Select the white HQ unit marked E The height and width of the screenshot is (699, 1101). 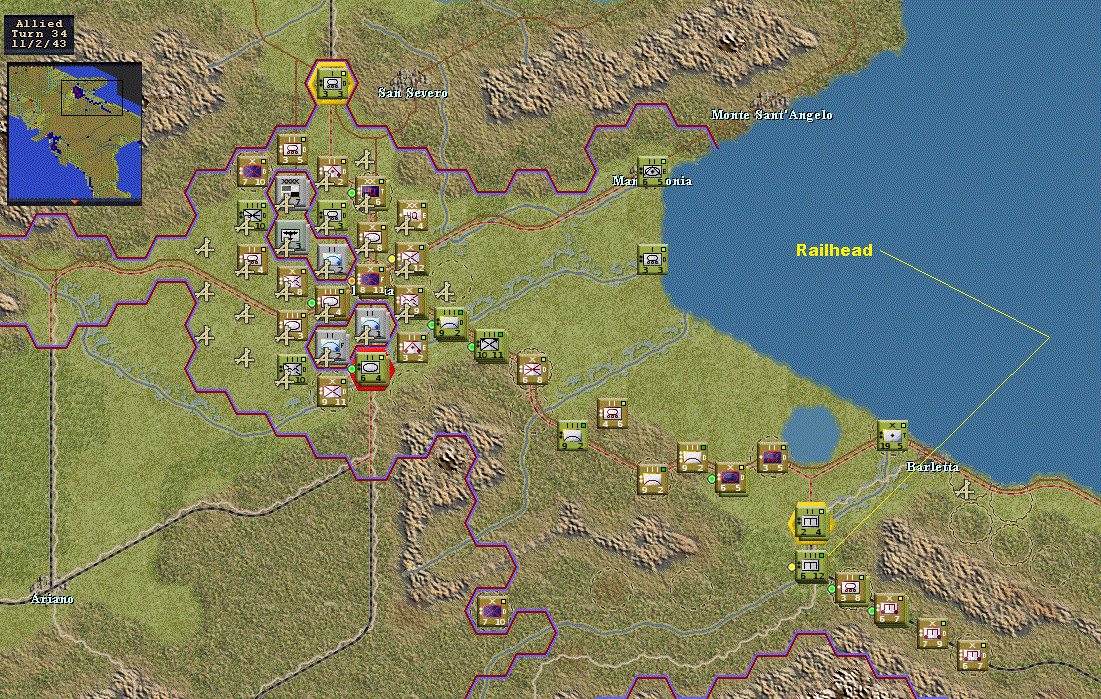tap(412, 216)
